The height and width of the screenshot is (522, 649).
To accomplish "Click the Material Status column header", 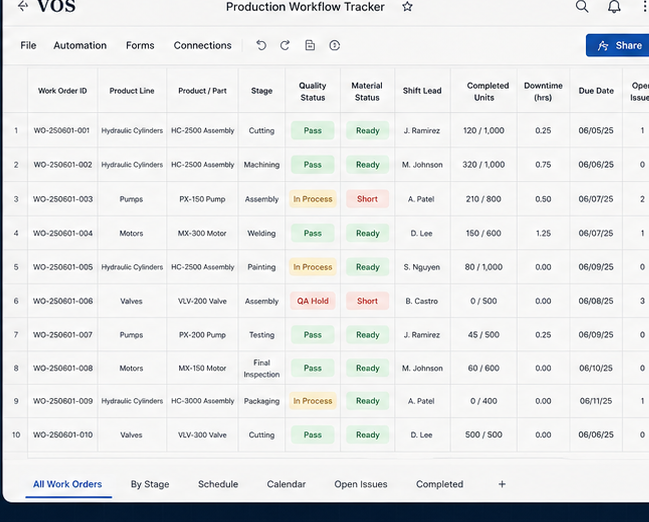I will pos(367,91).
